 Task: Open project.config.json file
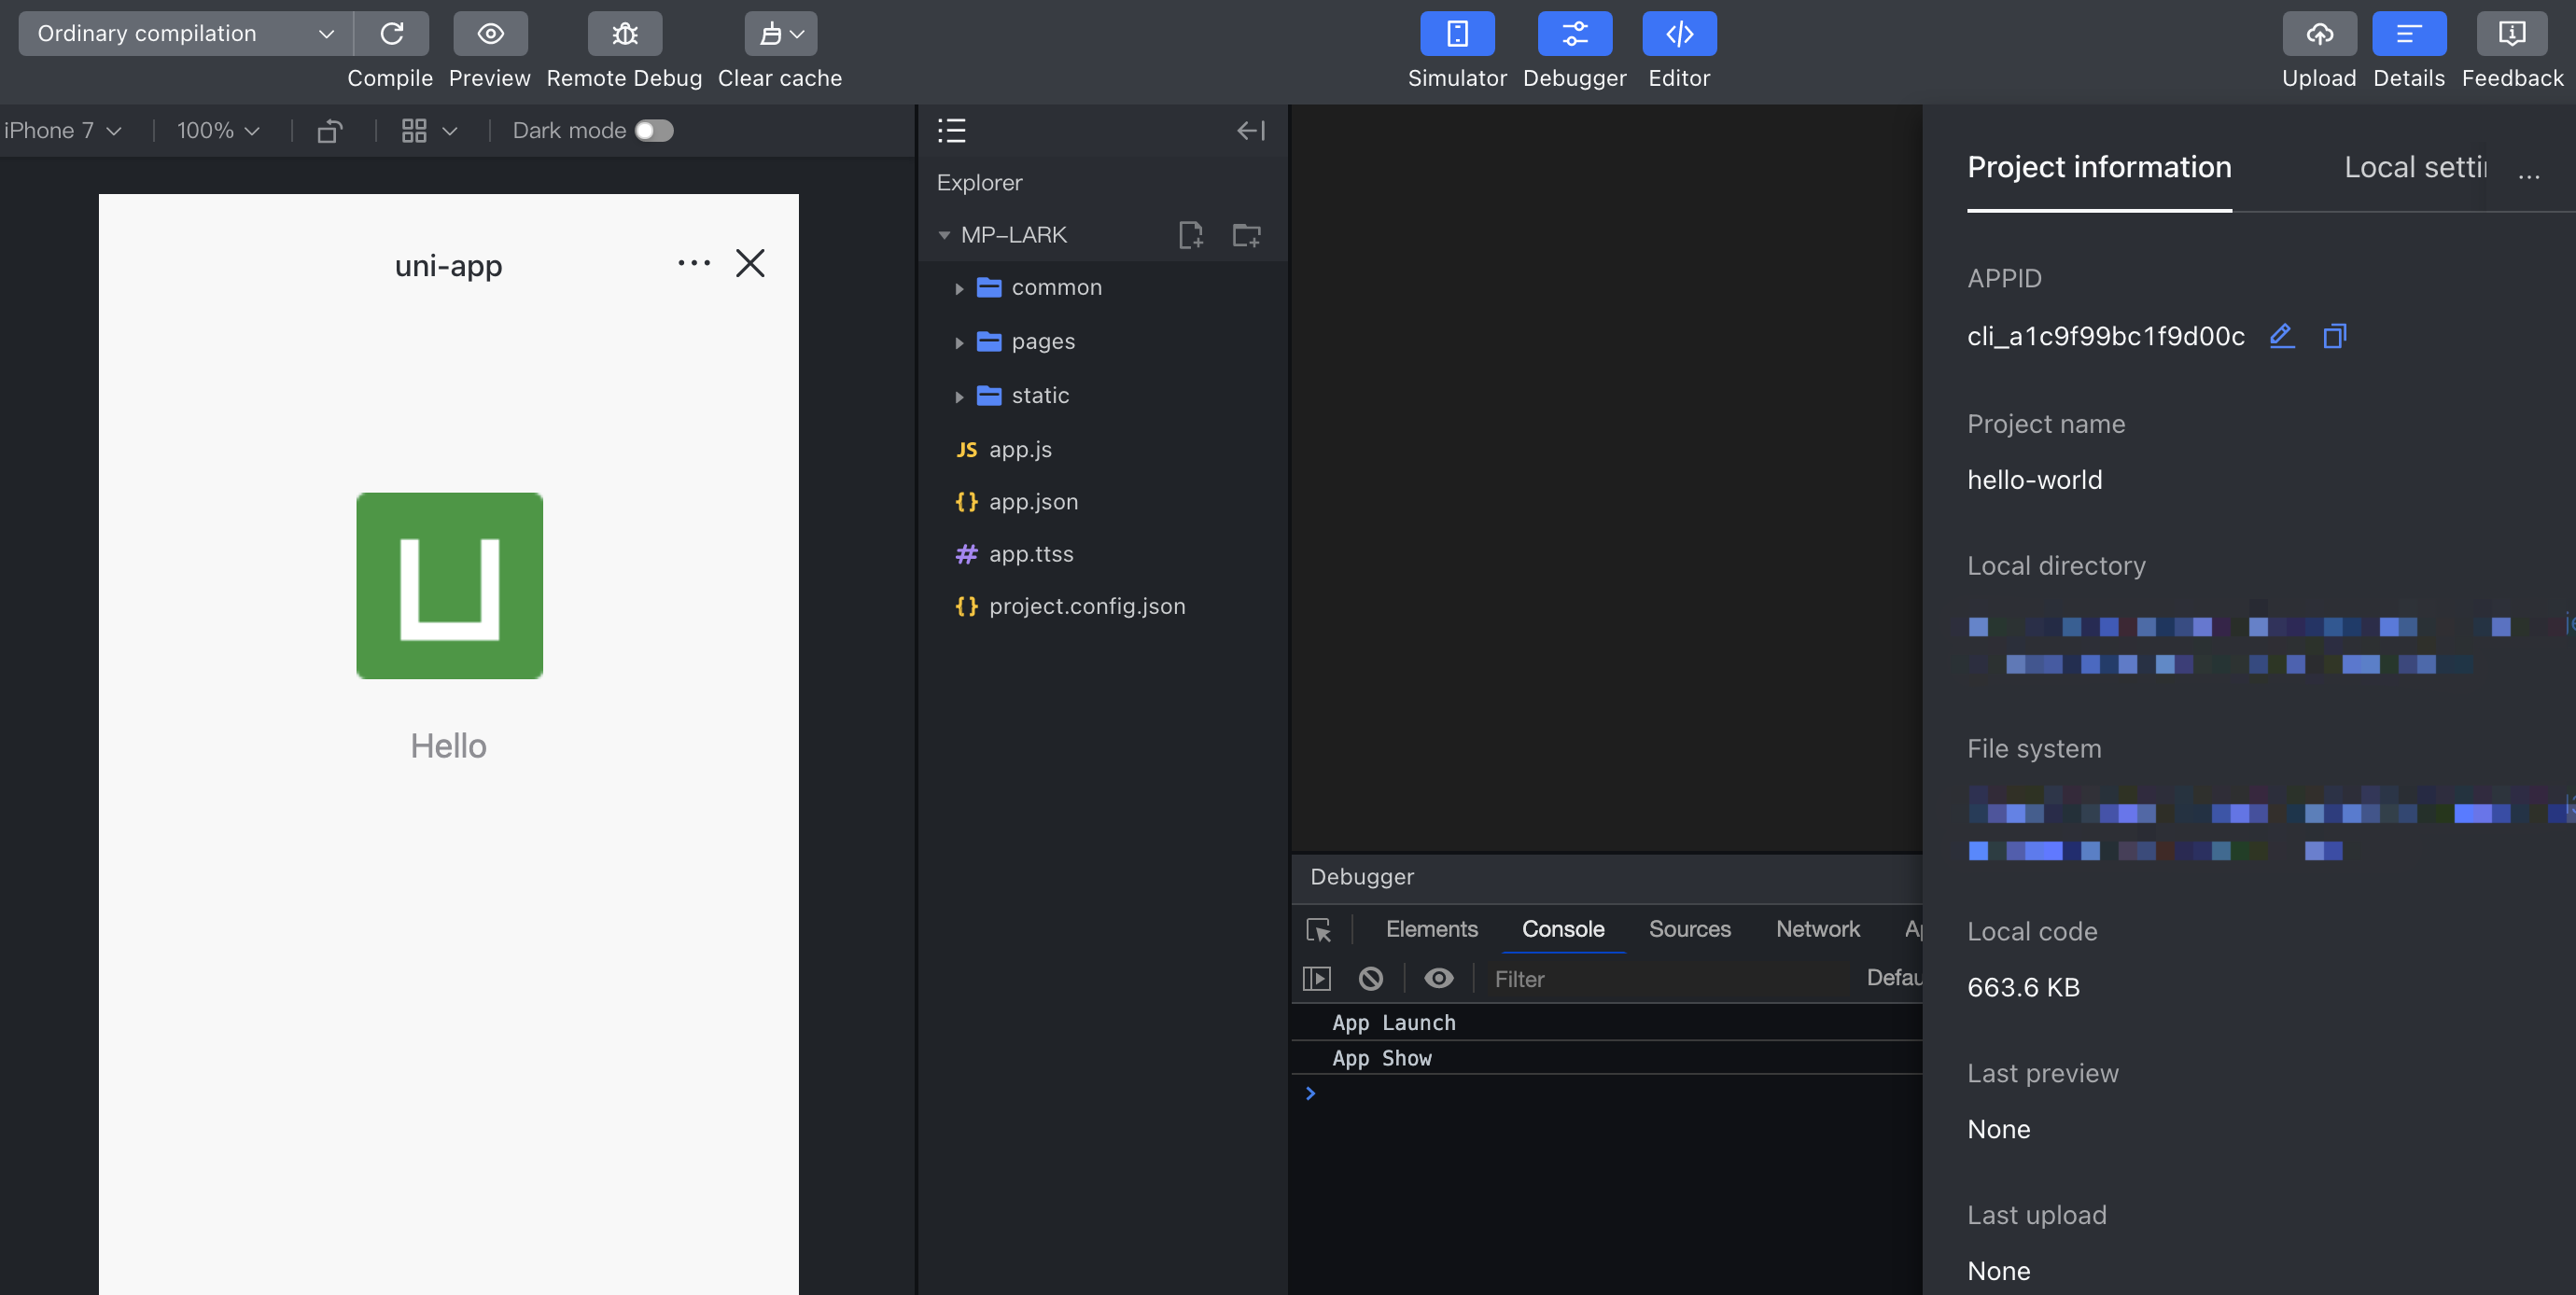[x=1086, y=606]
